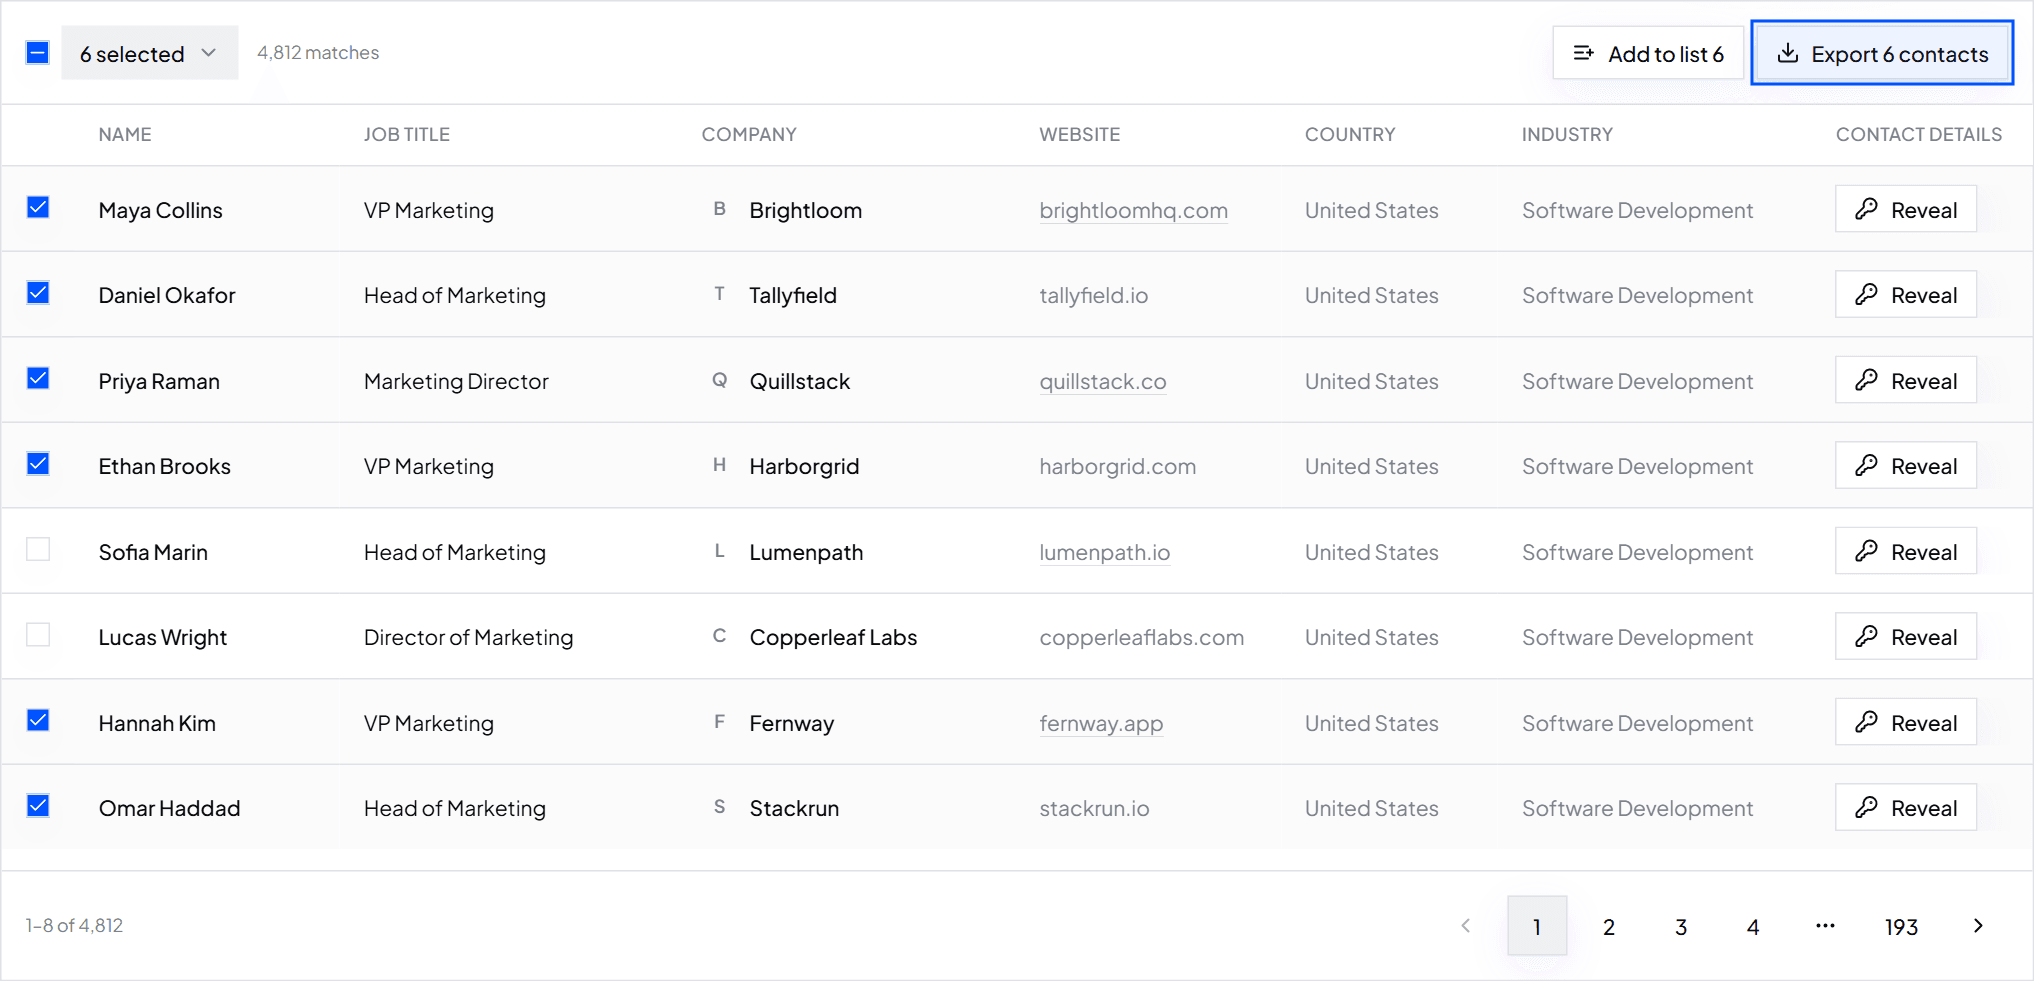
Task: Uncheck the Hannah Kim row checkbox
Action: coord(38,721)
